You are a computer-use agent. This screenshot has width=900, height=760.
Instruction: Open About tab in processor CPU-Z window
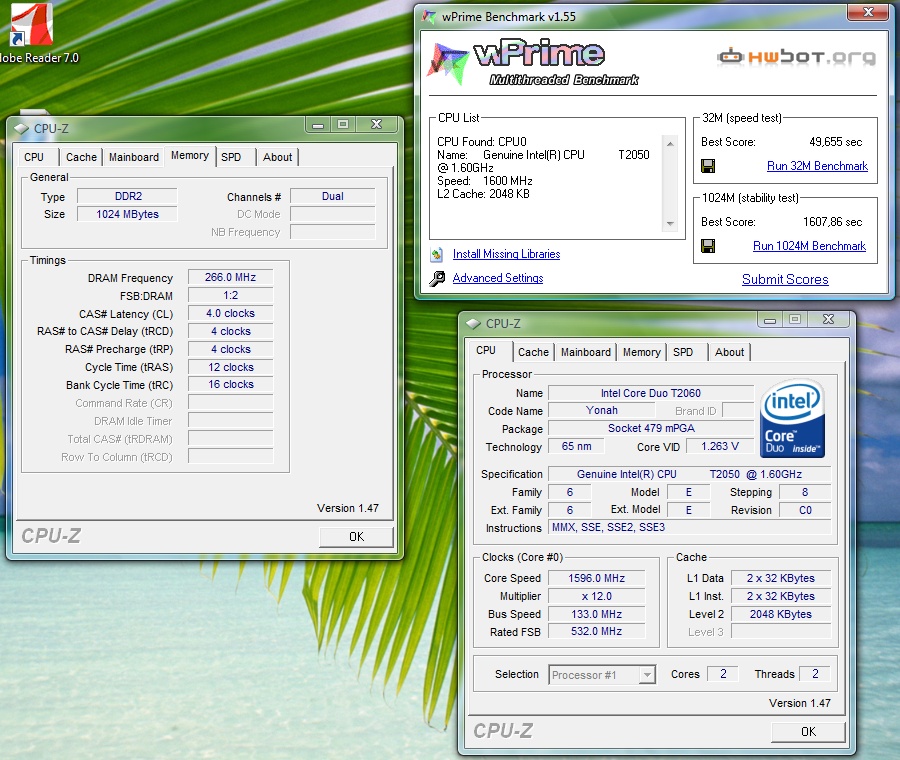(x=729, y=352)
